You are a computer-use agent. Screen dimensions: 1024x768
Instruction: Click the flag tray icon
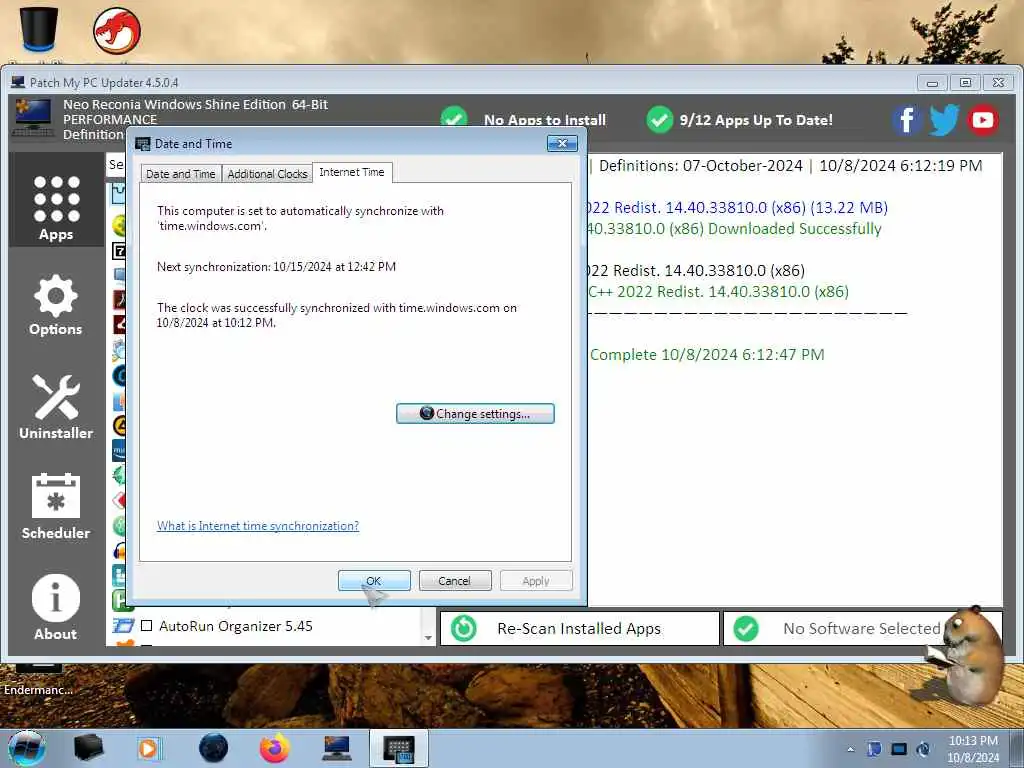coord(874,749)
